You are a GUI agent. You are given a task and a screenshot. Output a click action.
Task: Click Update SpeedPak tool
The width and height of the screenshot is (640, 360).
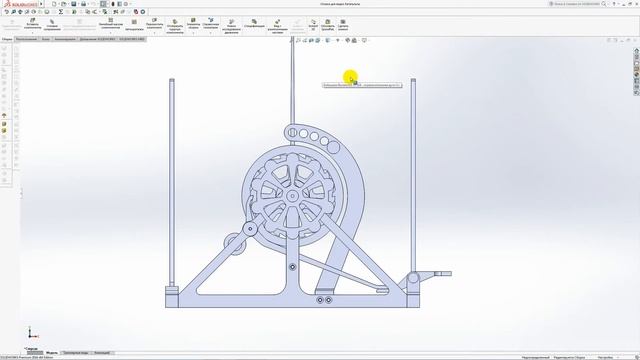pyautogui.click(x=327, y=24)
